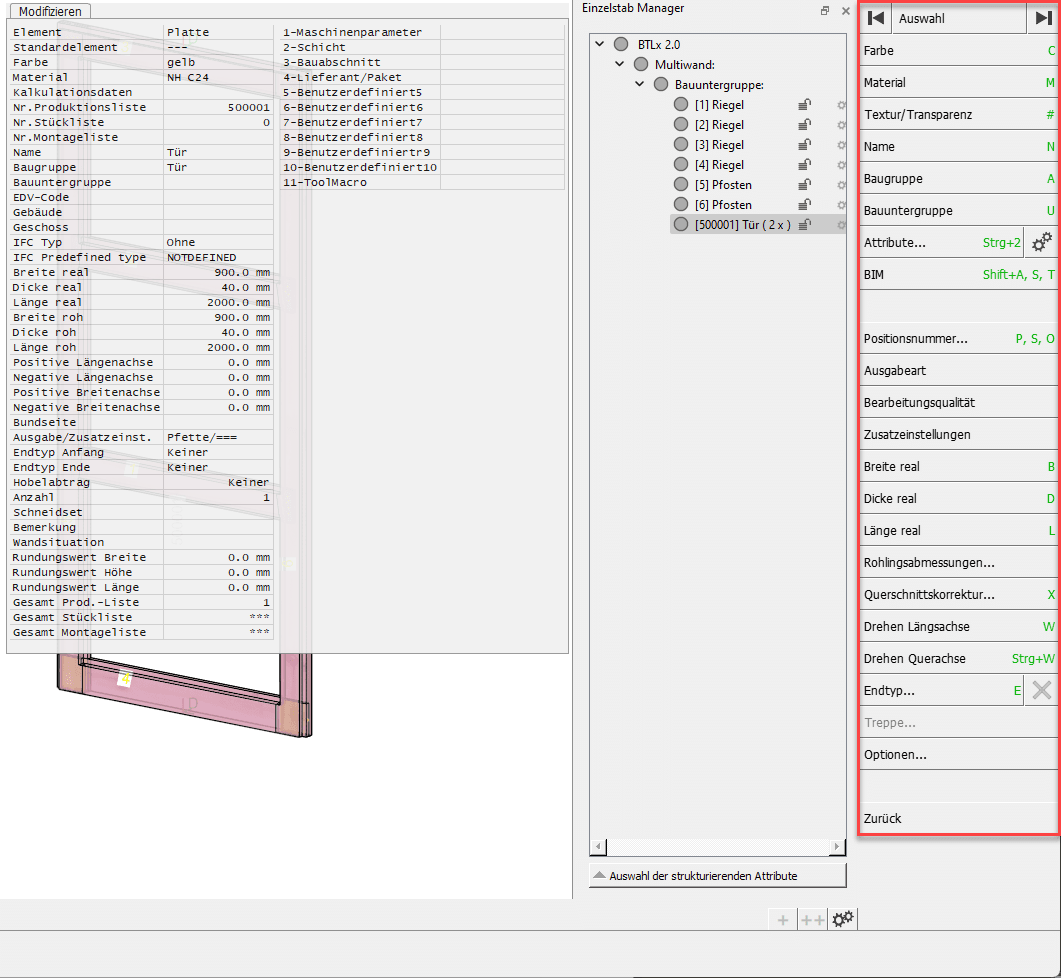Click 11-ToolMacro row label
This screenshot has width=1061, height=978.
click(x=325, y=182)
